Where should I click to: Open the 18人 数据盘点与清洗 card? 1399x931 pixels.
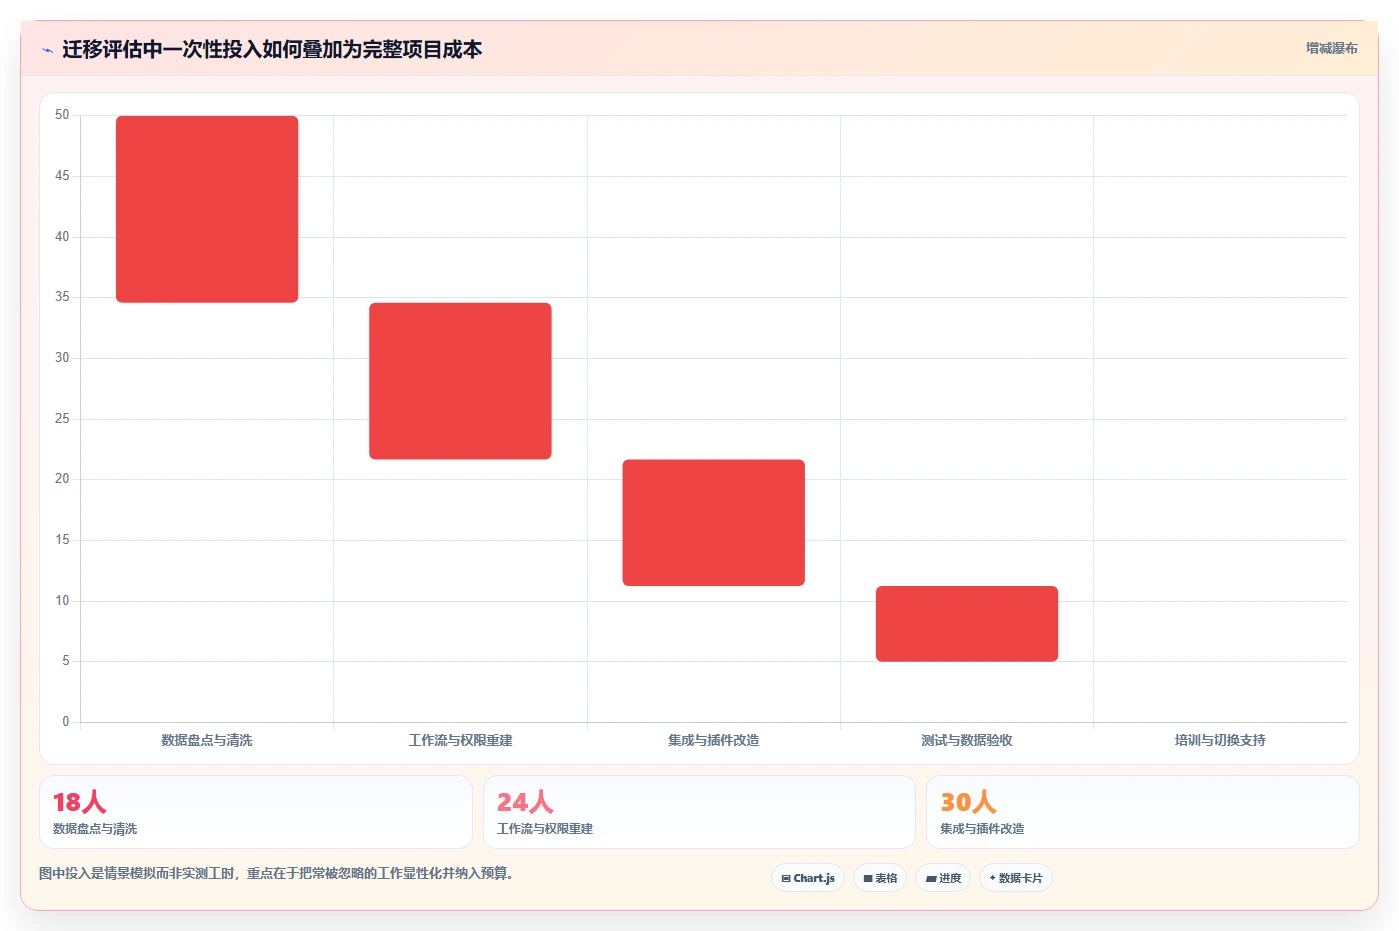[x=256, y=812]
